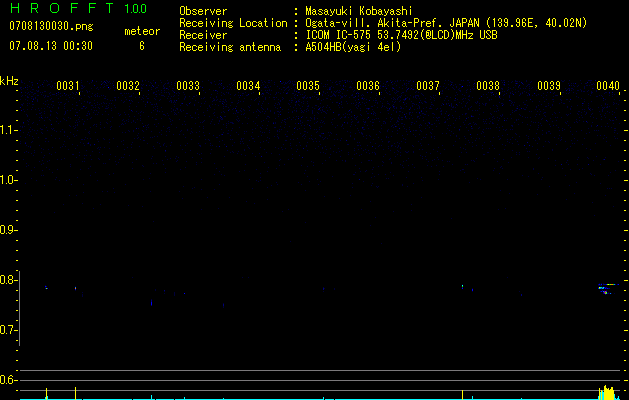Click the 0040 time axis marker
Screen dimensions: 629x400
(x=608, y=86)
